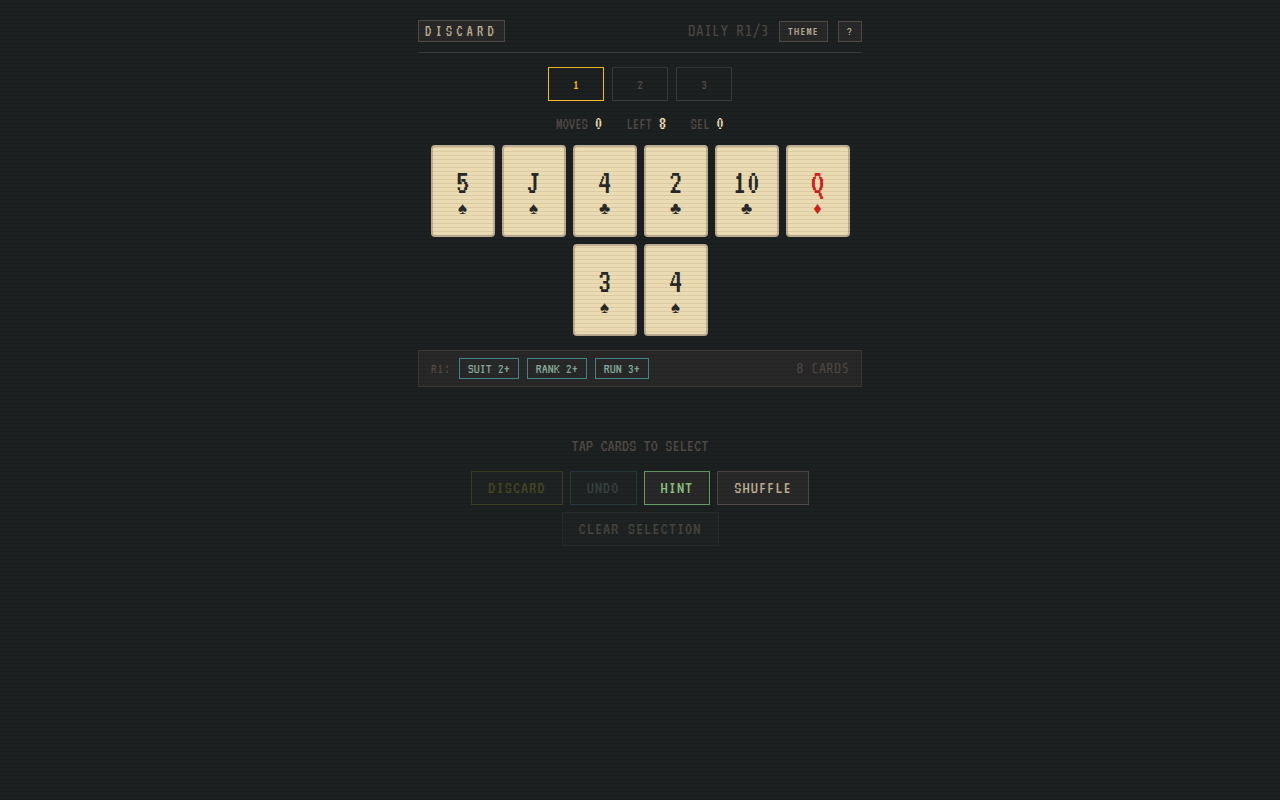1280x800 pixels.
Task: Click the SUIT 2+ rule tag
Action: 488,369
